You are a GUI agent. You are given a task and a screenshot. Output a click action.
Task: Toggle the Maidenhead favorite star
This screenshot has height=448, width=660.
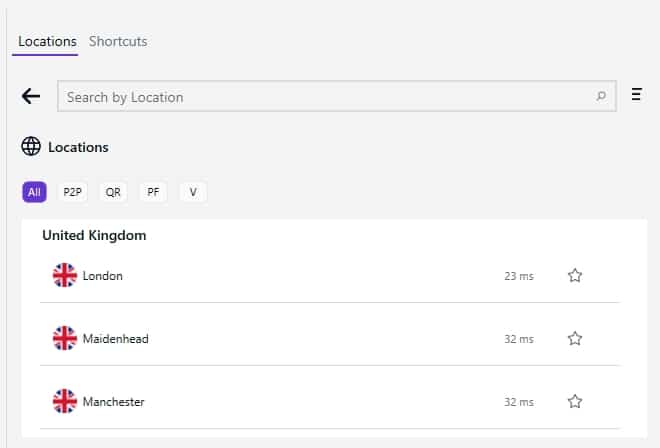[575, 339]
